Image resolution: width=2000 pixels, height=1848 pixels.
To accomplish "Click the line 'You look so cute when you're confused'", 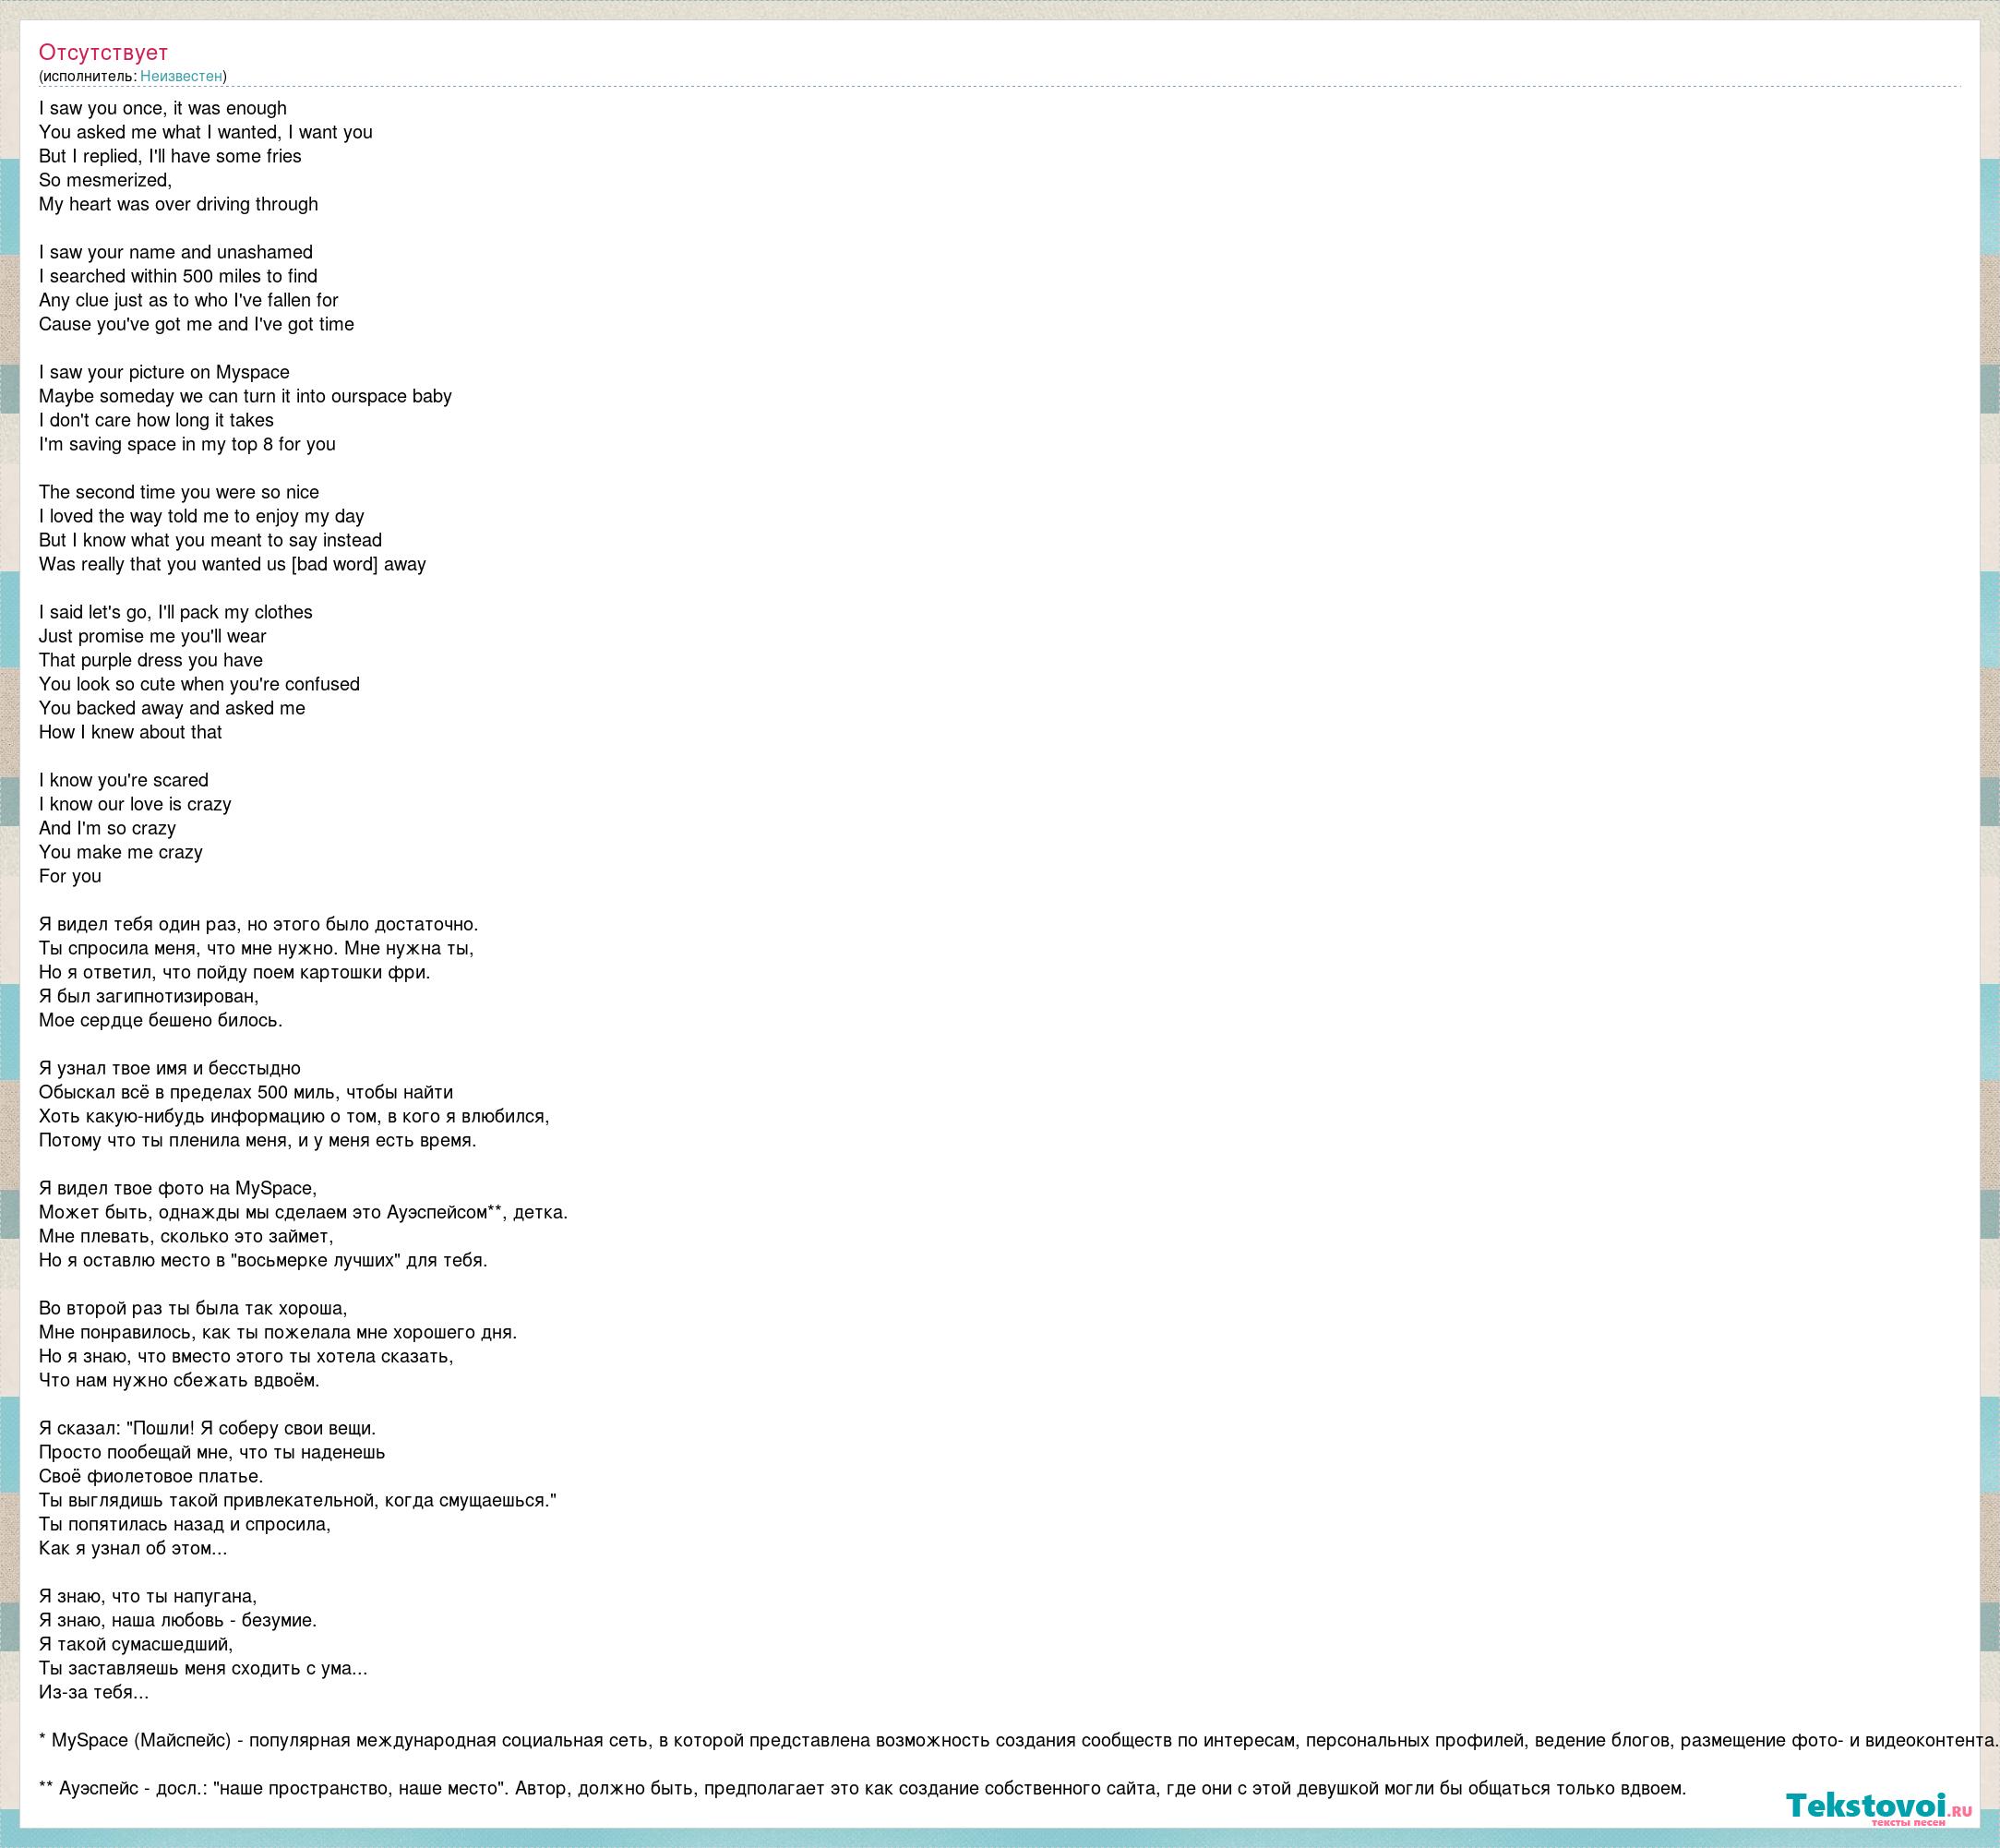I will coord(200,684).
